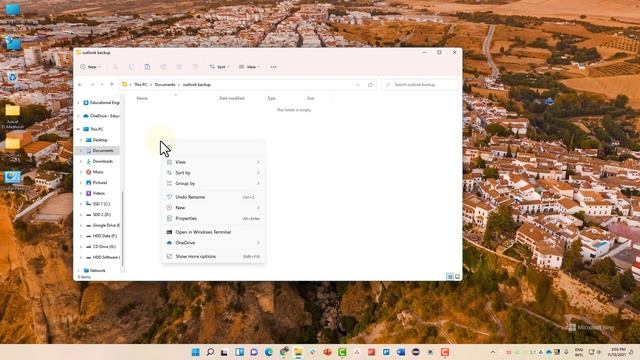Open OneDrive submenu in context menu
Viewport: 640px width, 360px height.
[213, 243]
